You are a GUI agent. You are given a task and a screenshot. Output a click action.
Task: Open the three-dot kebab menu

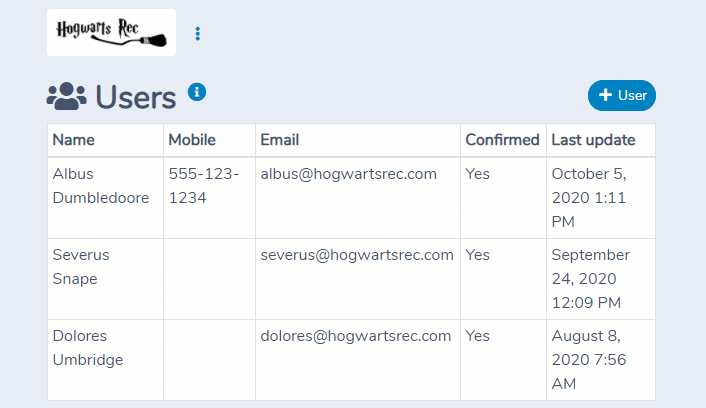click(197, 34)
